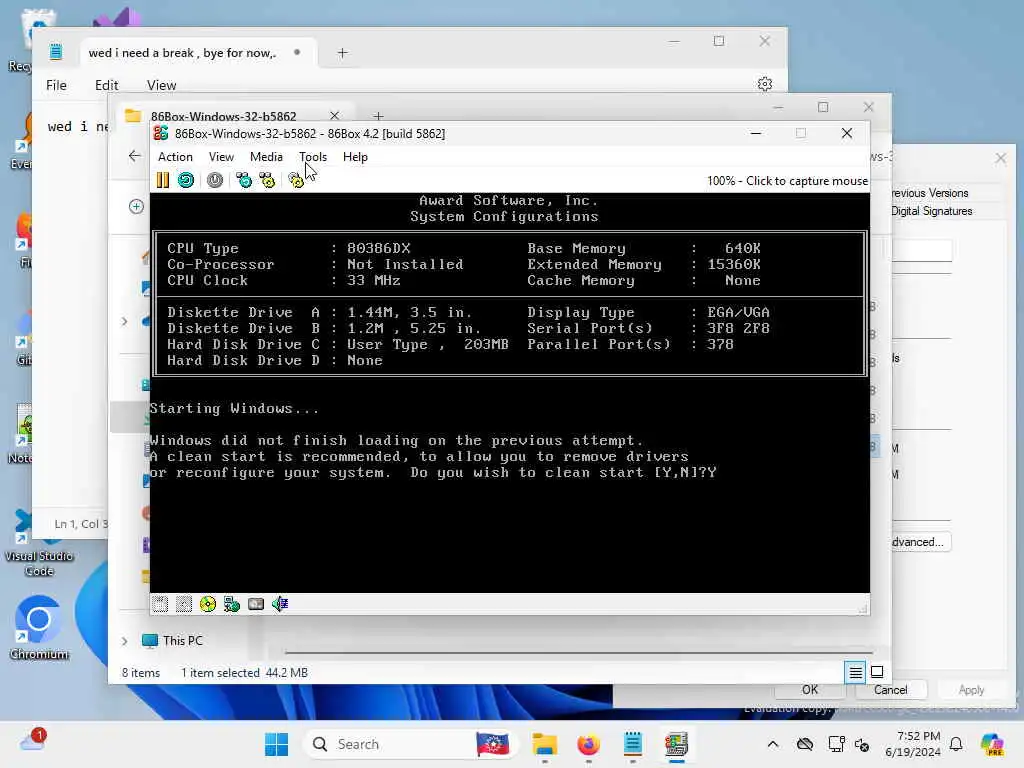Show hidden system tray icons
The height and width of the screenshot is (768, 1024).
click(773, 744)
